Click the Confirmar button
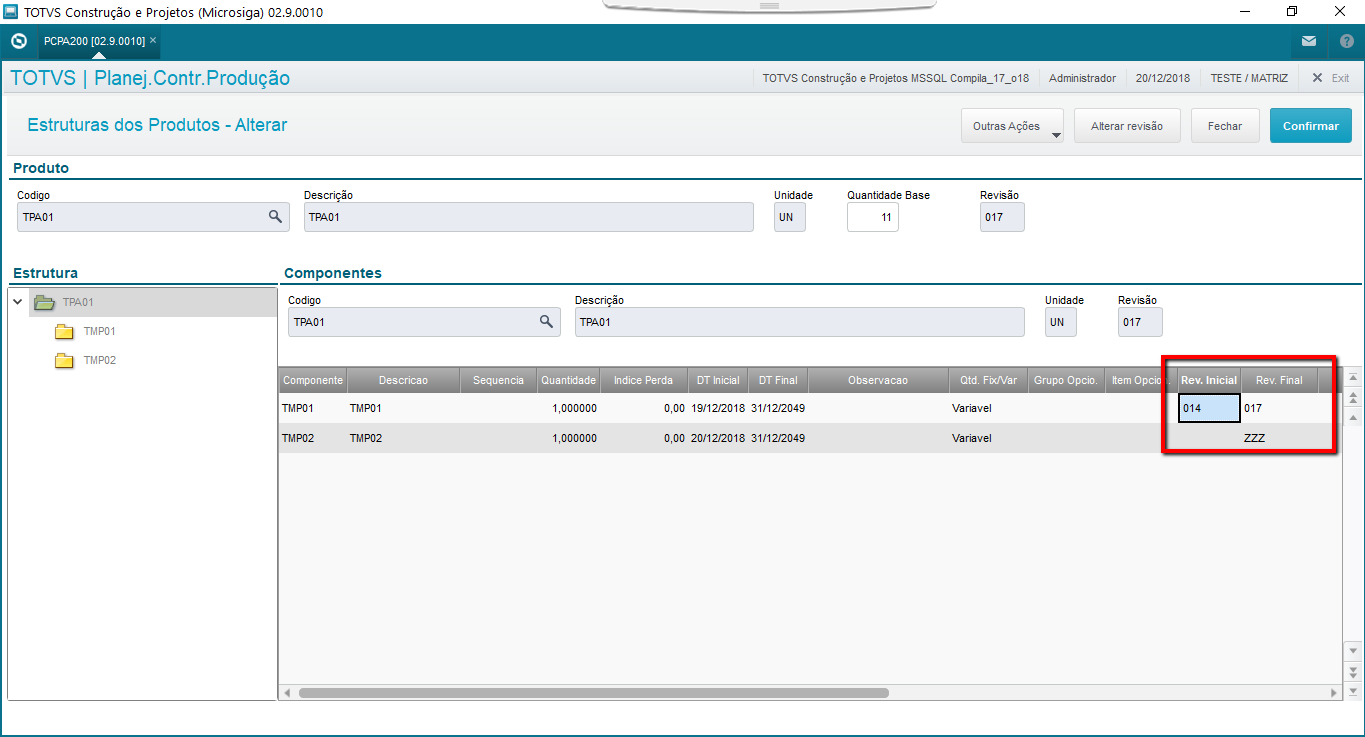This screenshot has height=737, width=1365. coord(1311,127)
